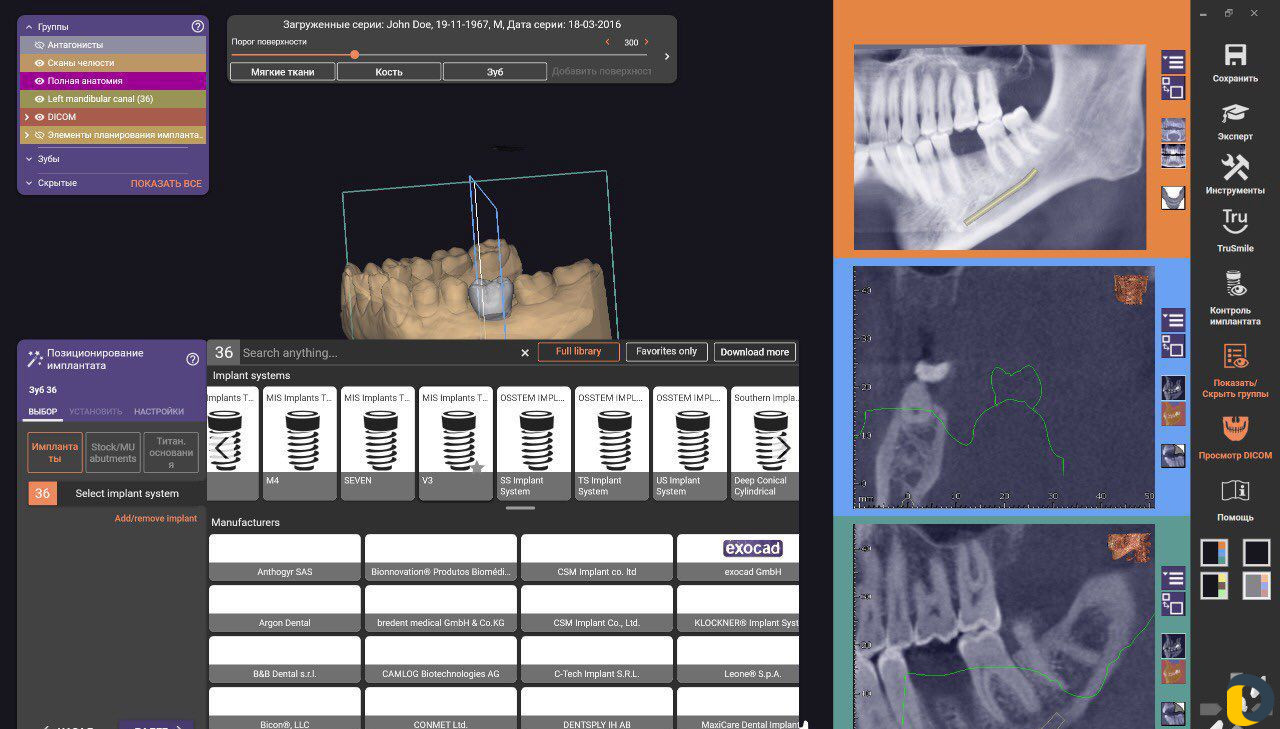Choose the Anthogyr SAS manufacturer

click(x=285, y=558)
